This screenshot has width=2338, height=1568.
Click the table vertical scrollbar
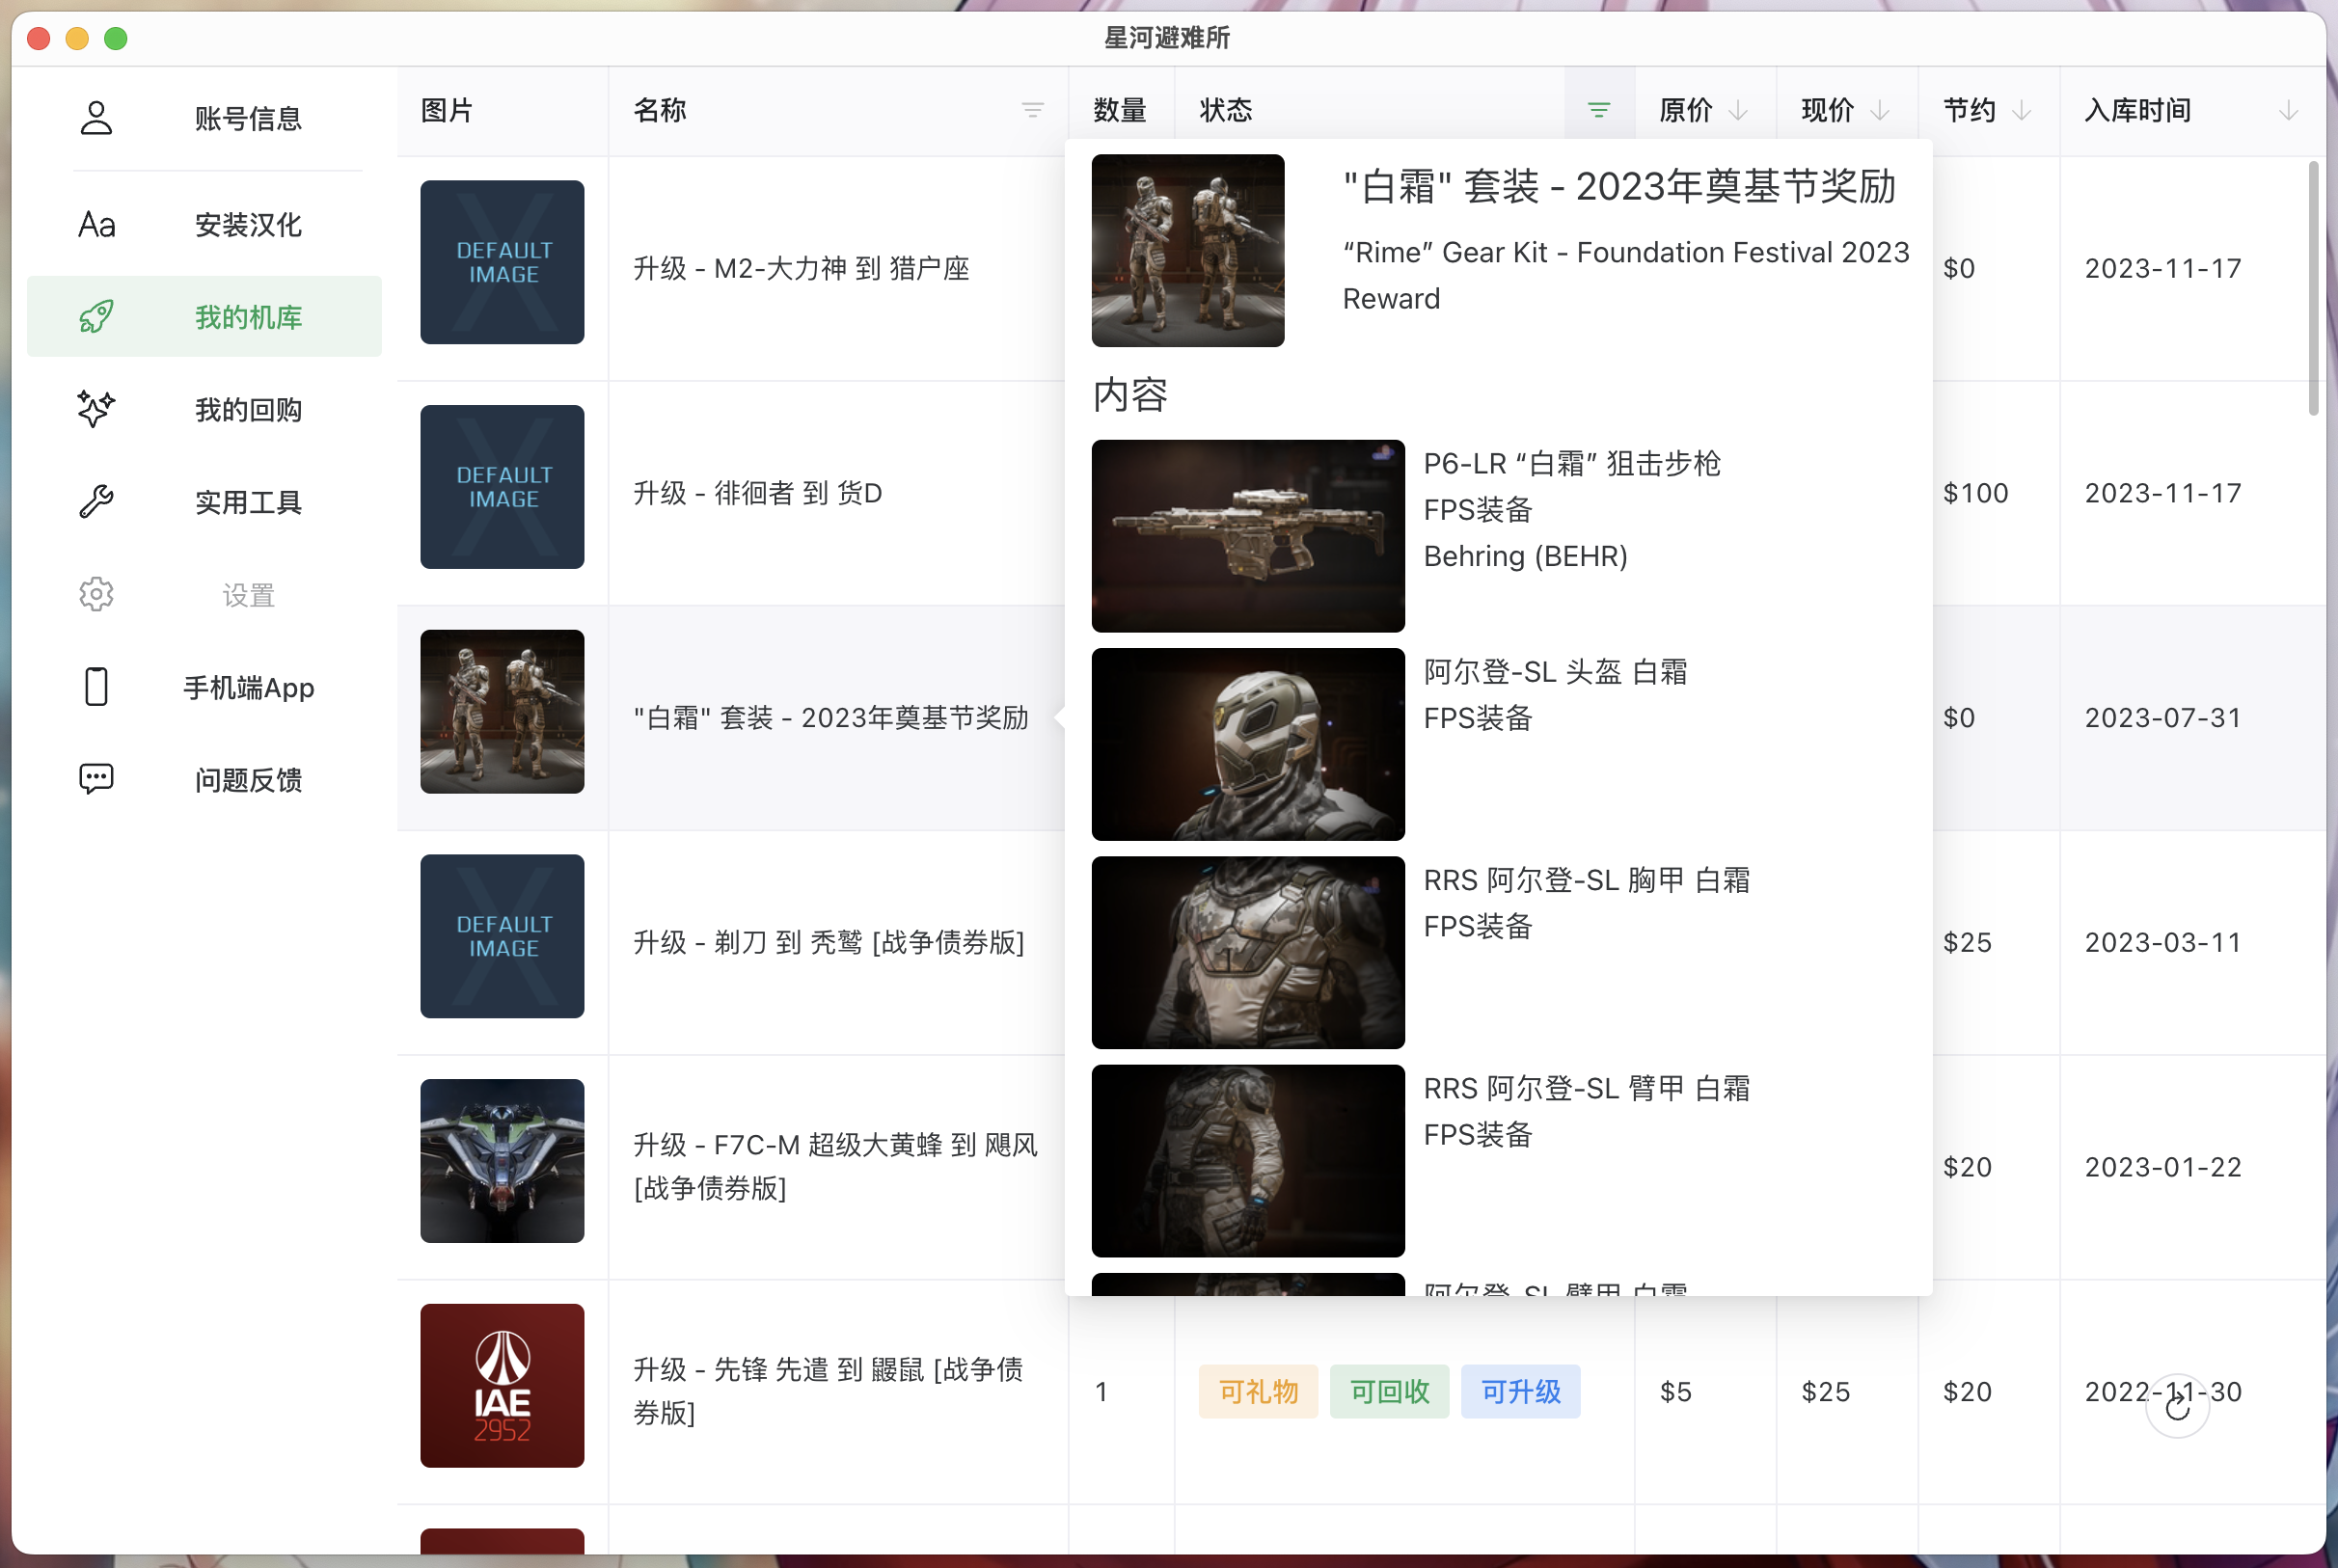point(2312,288)
